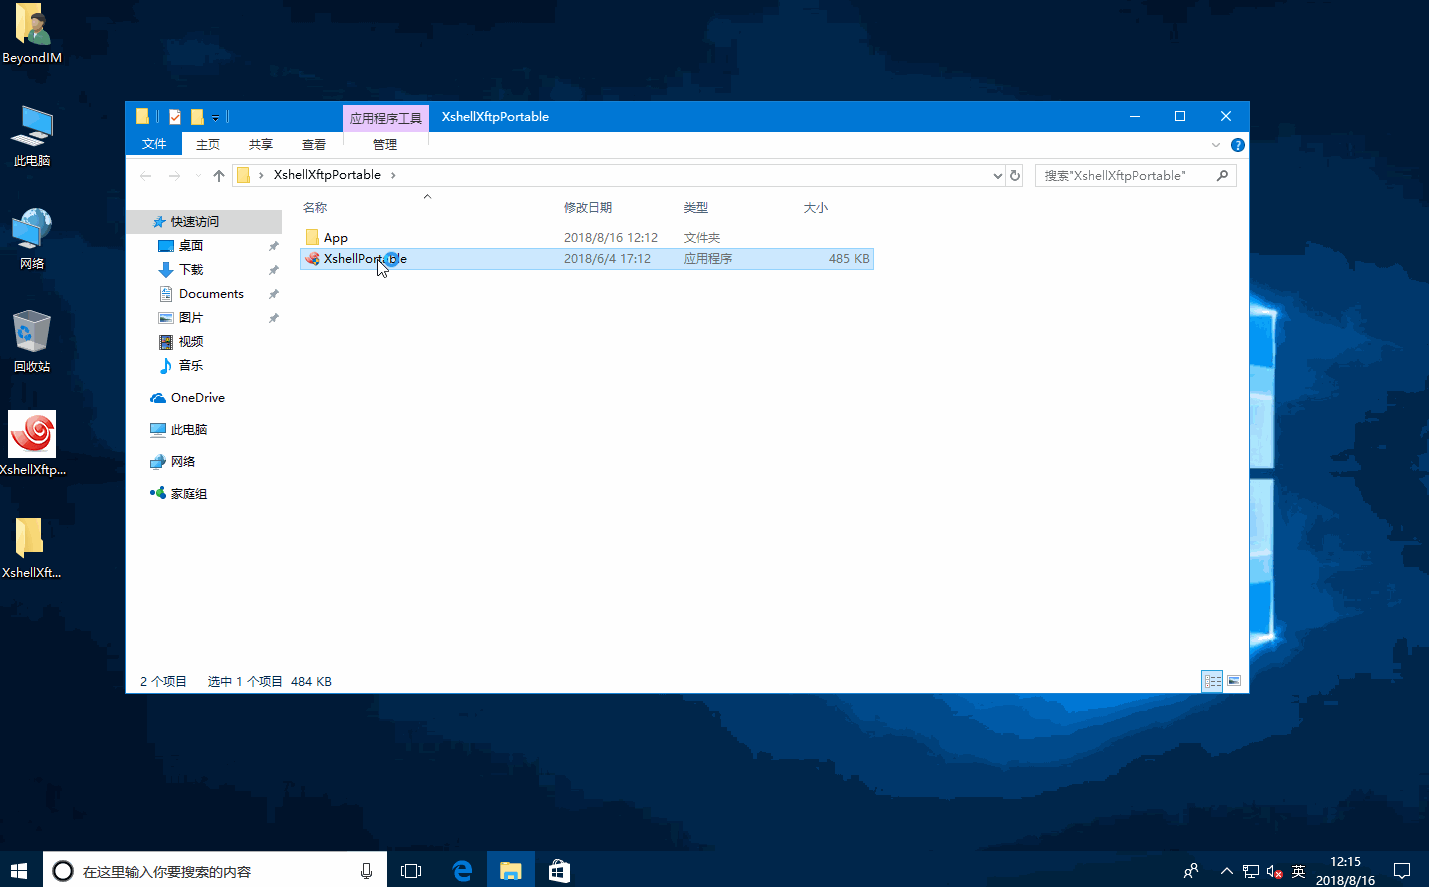Viewport: 1429px width, 887px height.
Task: Click the refresh icon beside address bar
Action: 1015,175
